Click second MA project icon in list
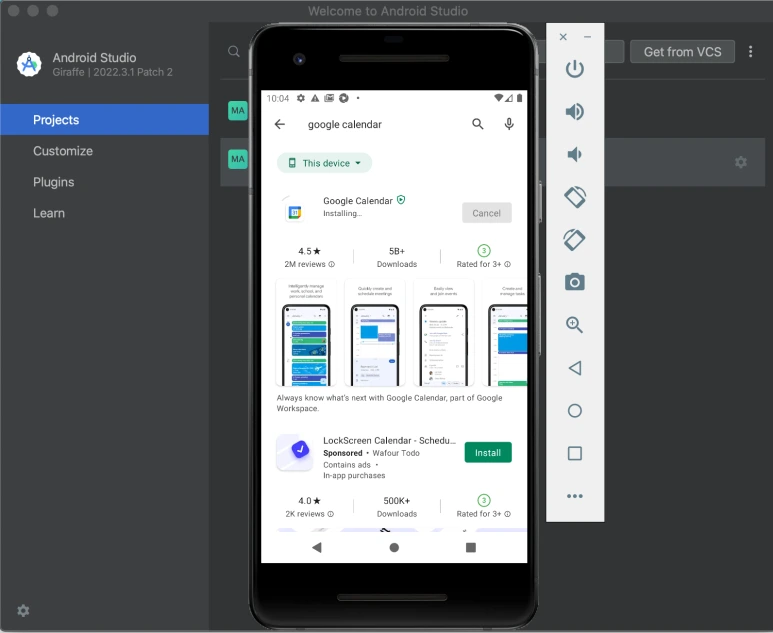Viewport: 773px width, 633px height. (x=238, y=159)
